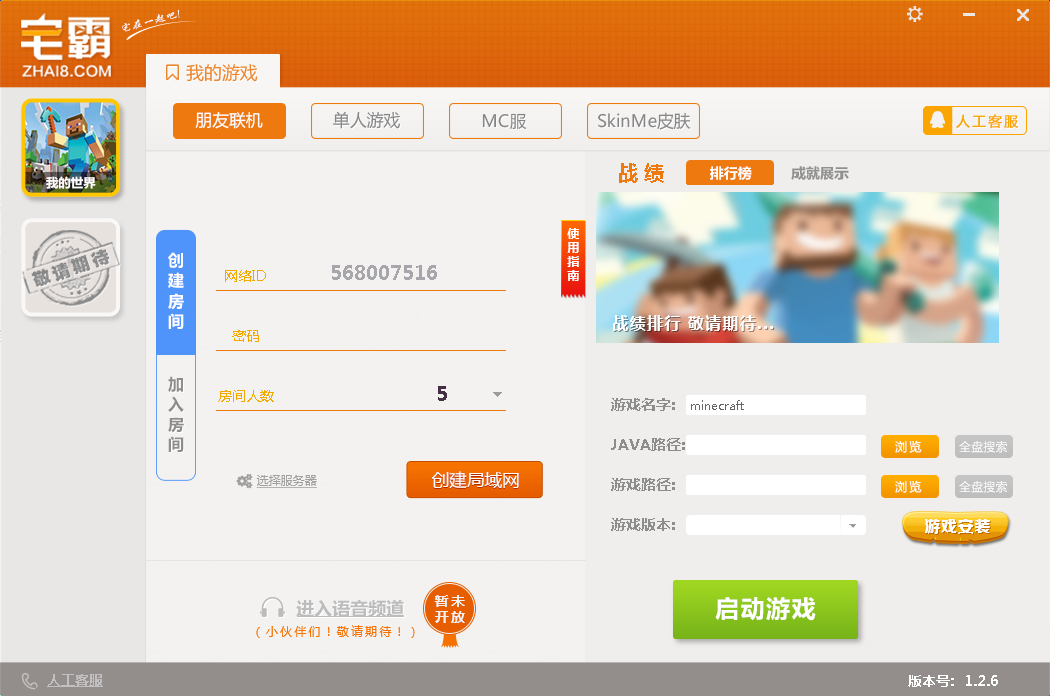Open the settings gear in the title bar
The image size is (1050, 696).
click(914, 15)
